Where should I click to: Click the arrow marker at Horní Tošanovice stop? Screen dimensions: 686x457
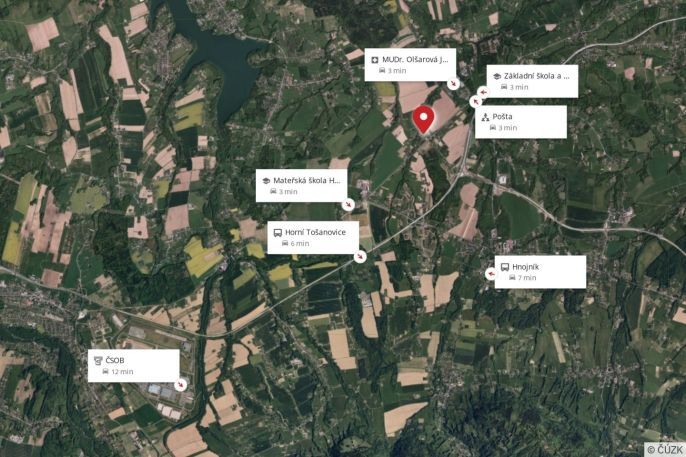[x=360, y=256]
